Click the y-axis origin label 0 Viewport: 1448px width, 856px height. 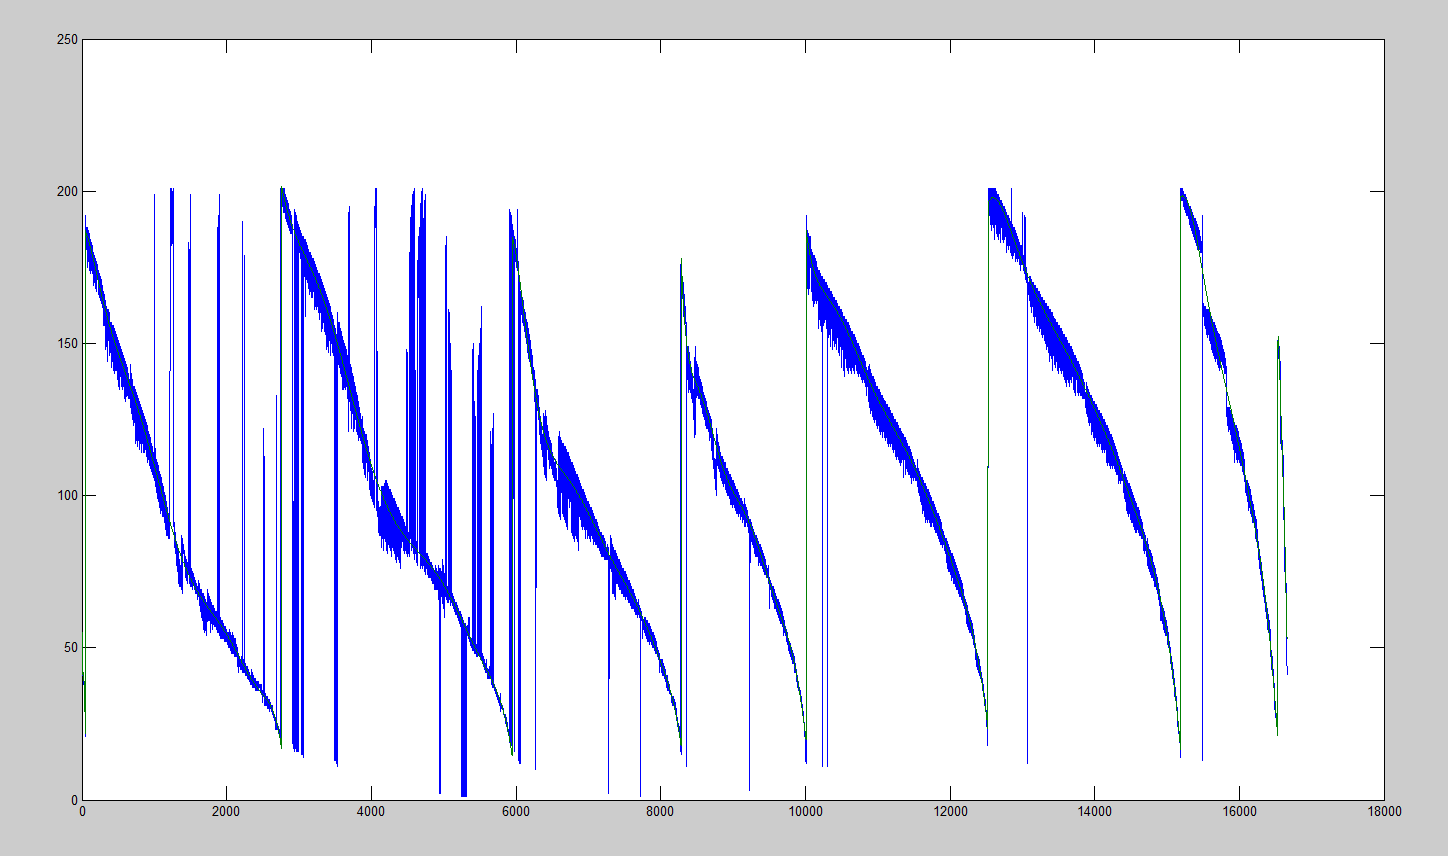click(x=72, y=800)
